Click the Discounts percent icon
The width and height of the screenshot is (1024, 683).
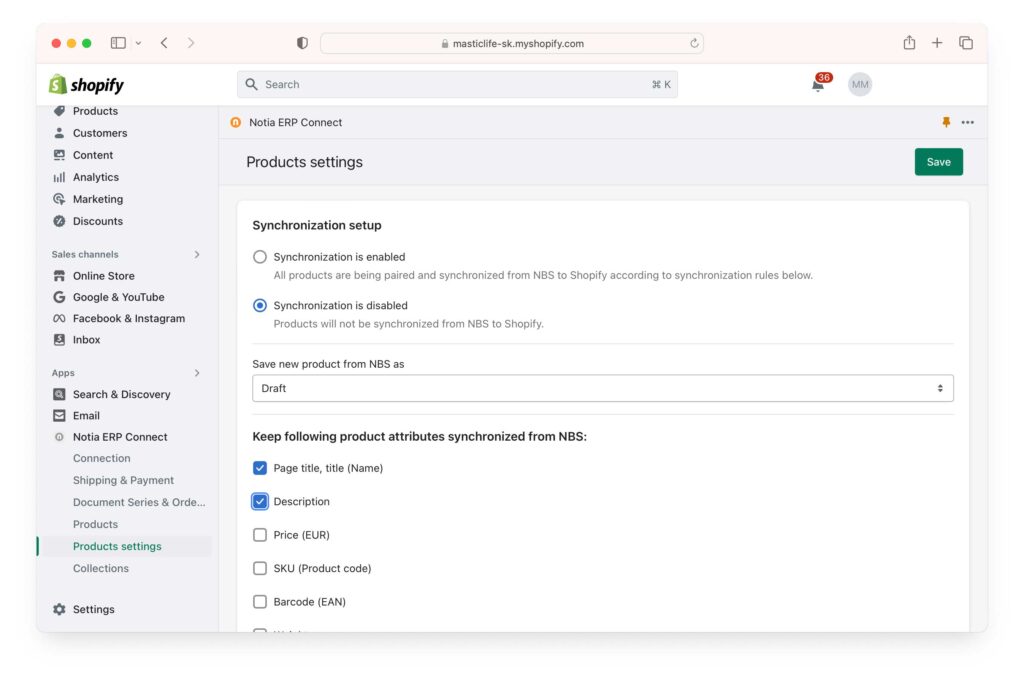59,221
